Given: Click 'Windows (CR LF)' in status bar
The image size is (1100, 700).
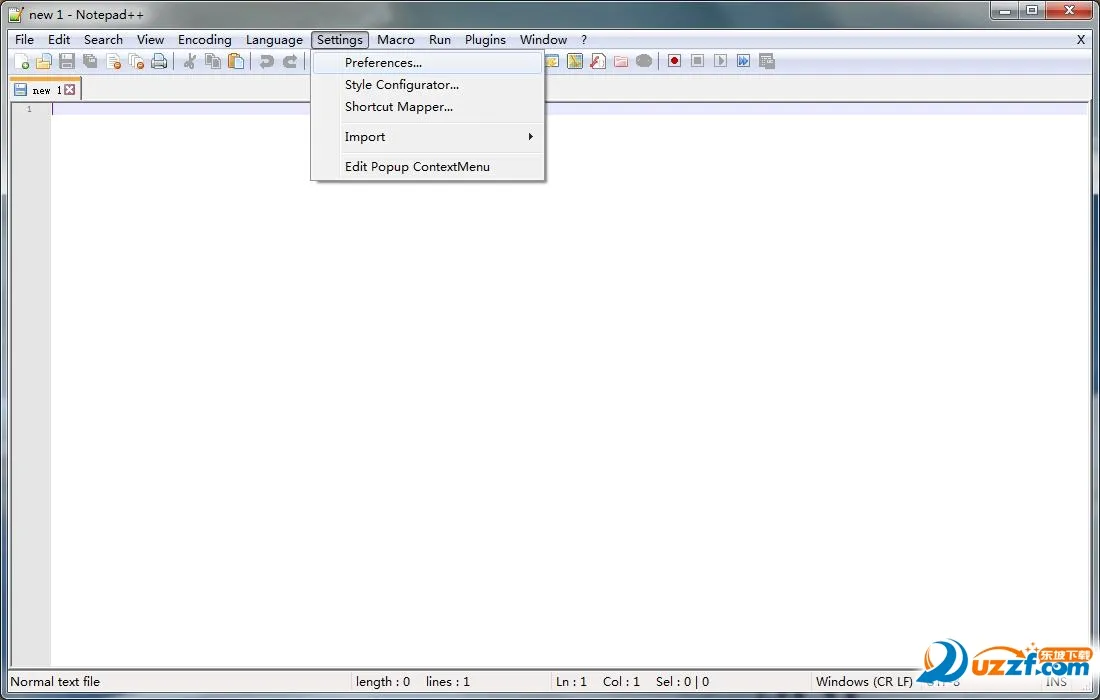Looking at the screenshot, I should click(x=864, y=682).
